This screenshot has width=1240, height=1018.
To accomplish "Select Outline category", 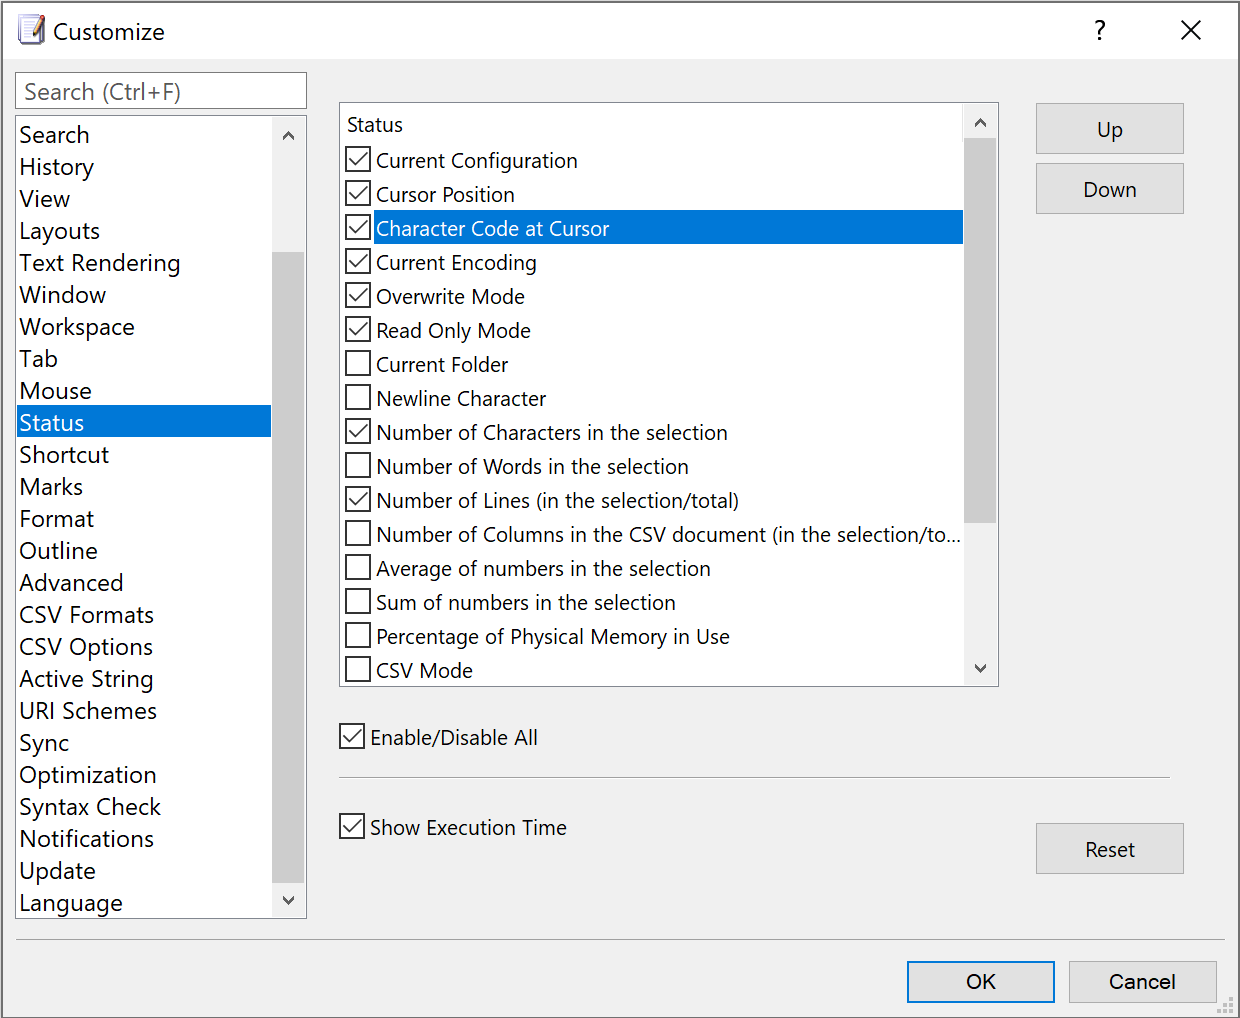I will point(144,551).
